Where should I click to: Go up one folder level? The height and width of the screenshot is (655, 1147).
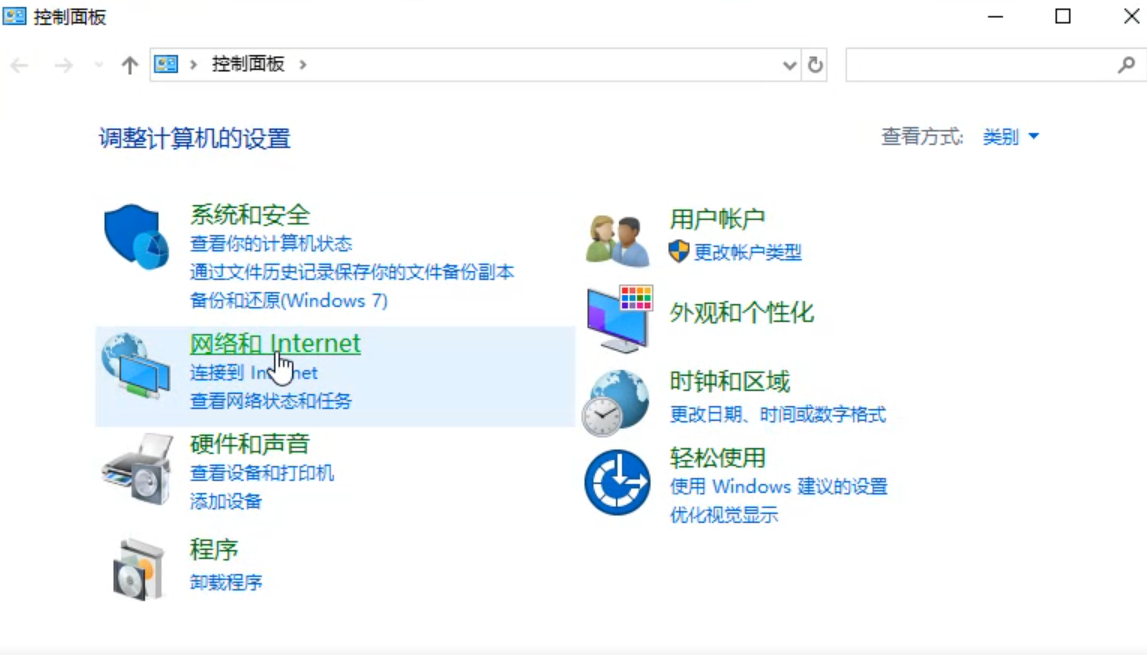point(129,65)
